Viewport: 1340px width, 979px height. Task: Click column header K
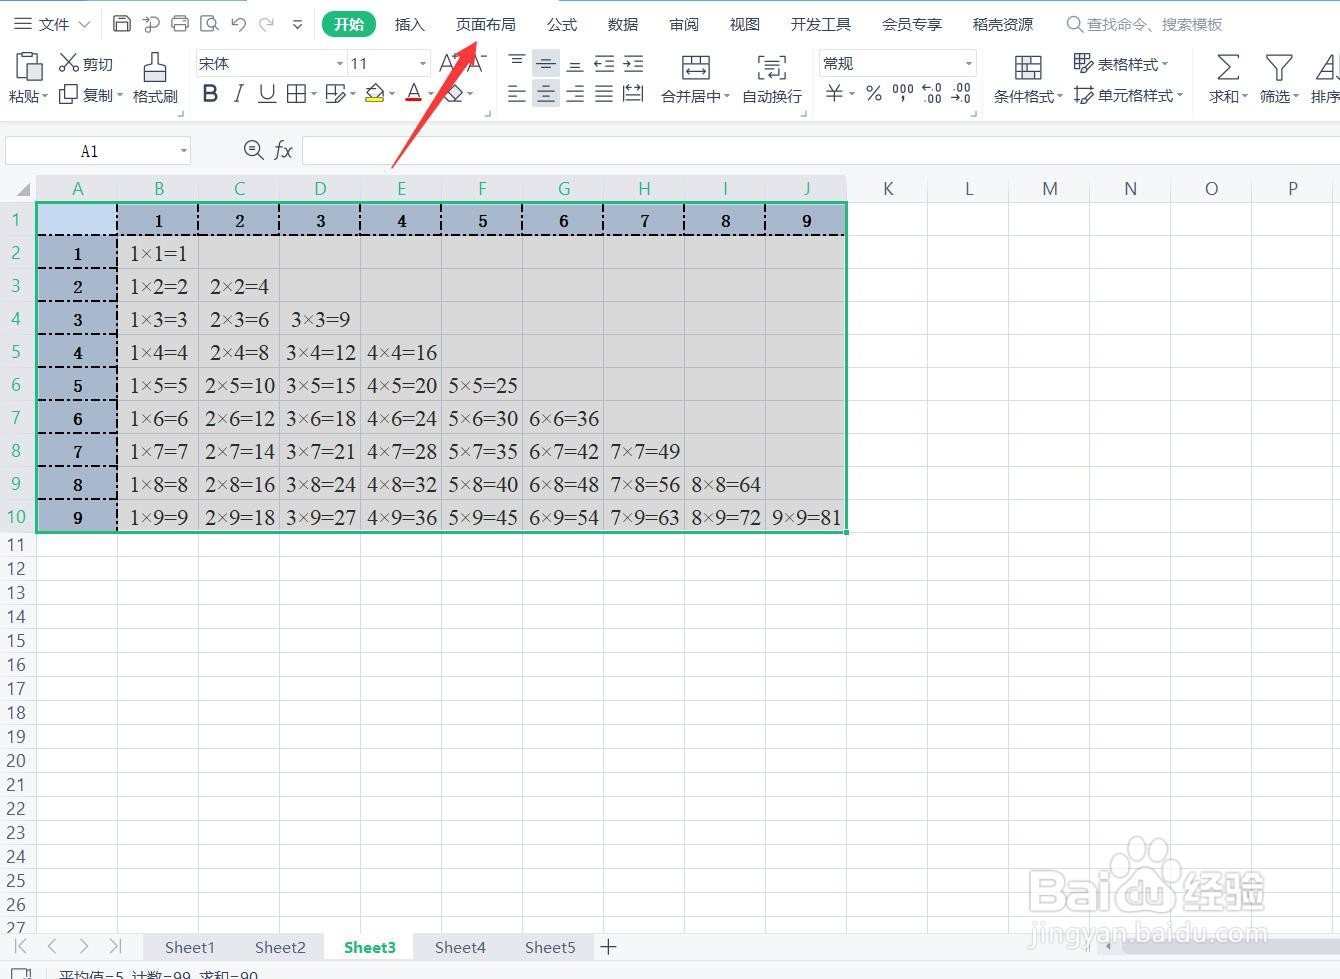[x=888, y=188]
